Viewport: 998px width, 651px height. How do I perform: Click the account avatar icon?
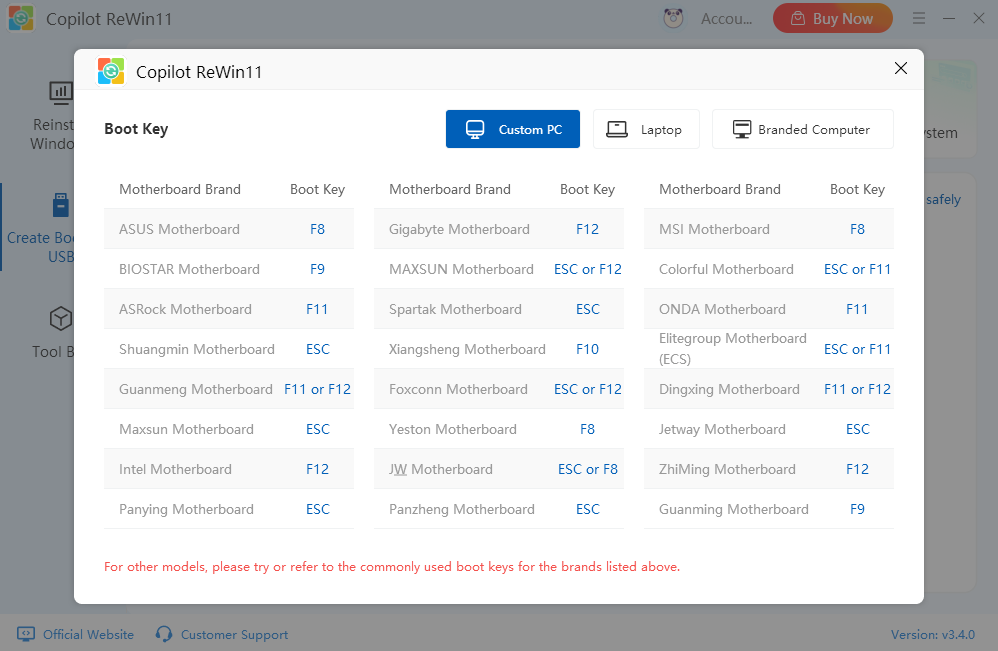674,18
